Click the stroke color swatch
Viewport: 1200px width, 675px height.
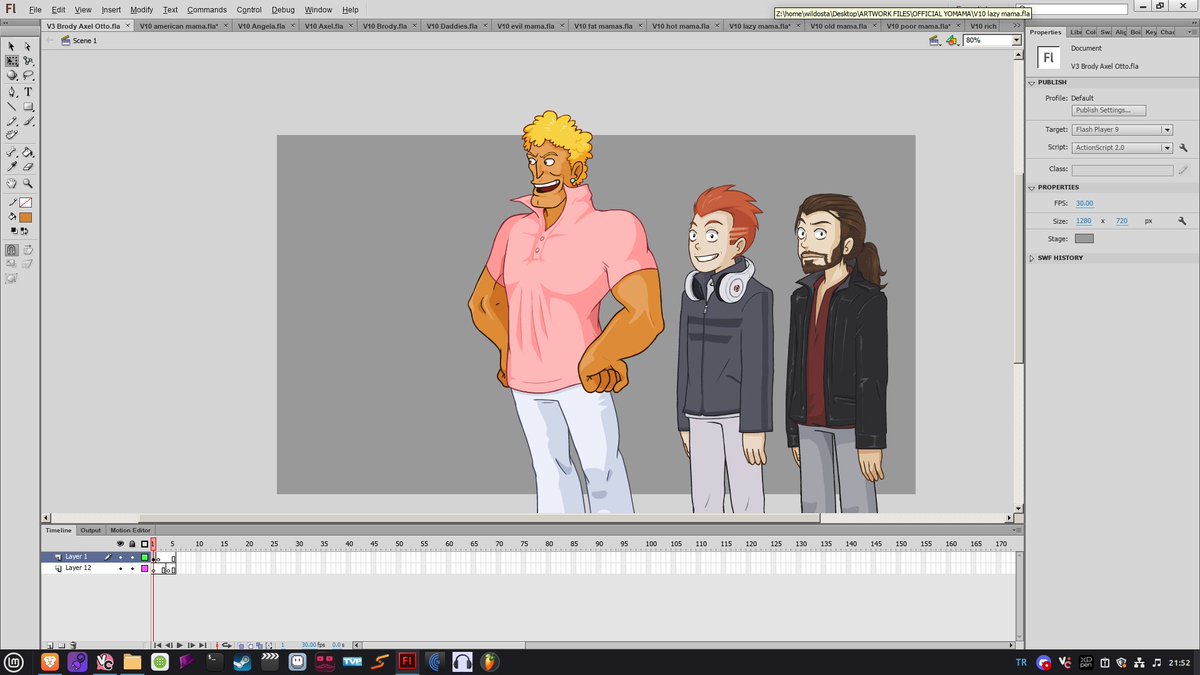(26, 202)
